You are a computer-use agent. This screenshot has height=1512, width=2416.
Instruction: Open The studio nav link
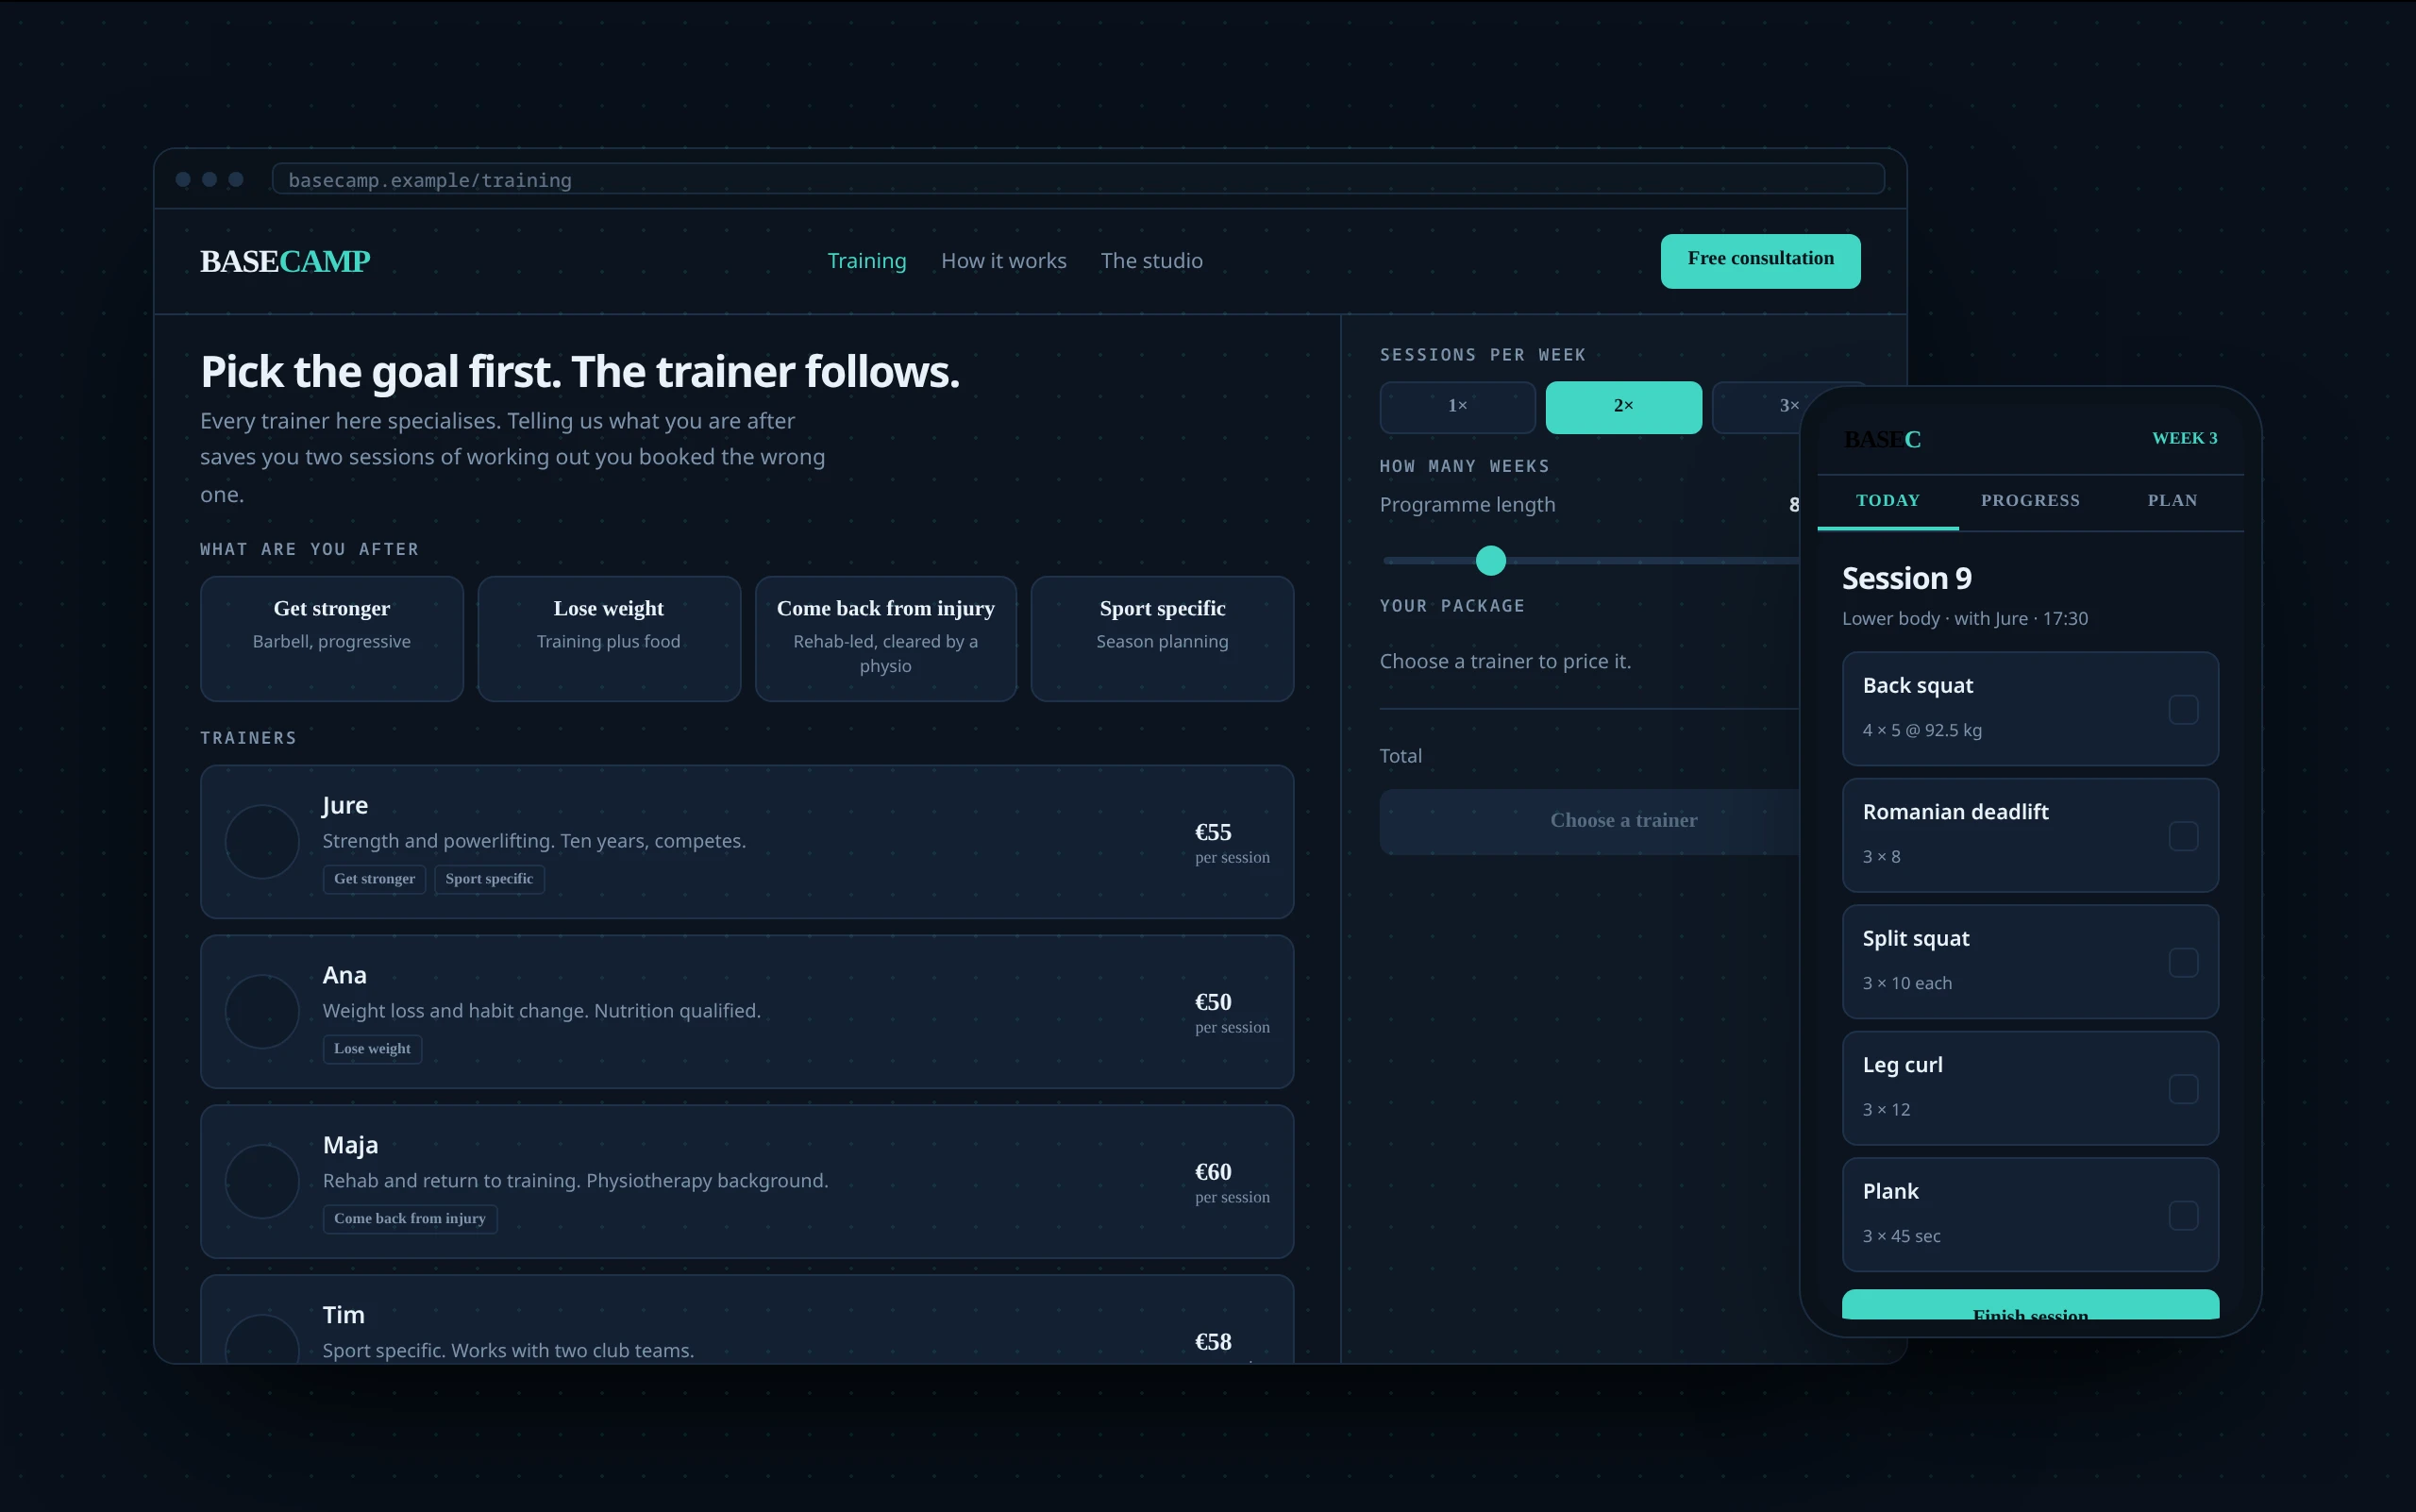1151,261
